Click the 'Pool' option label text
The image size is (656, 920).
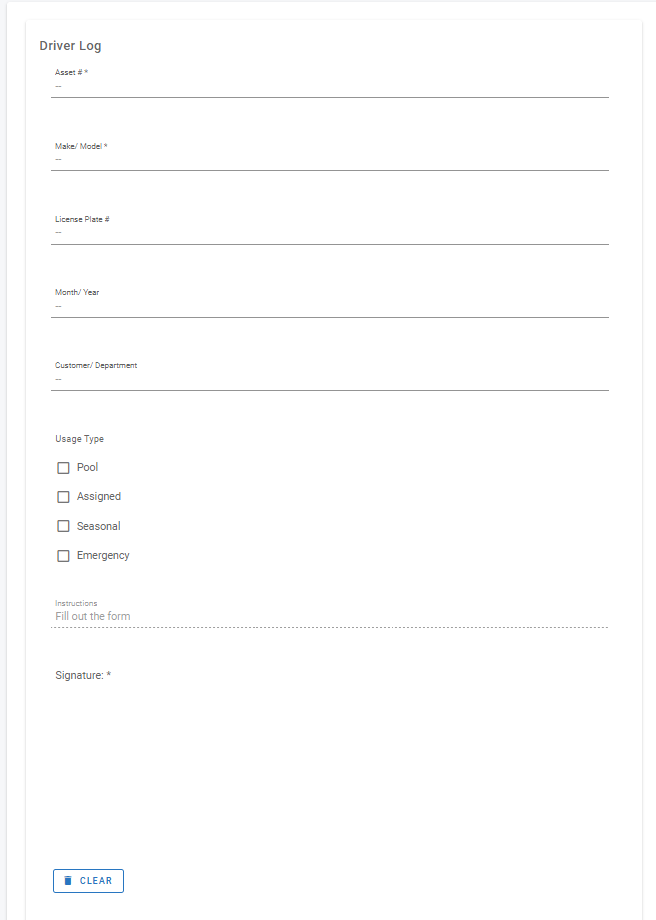tap(88, 468)
